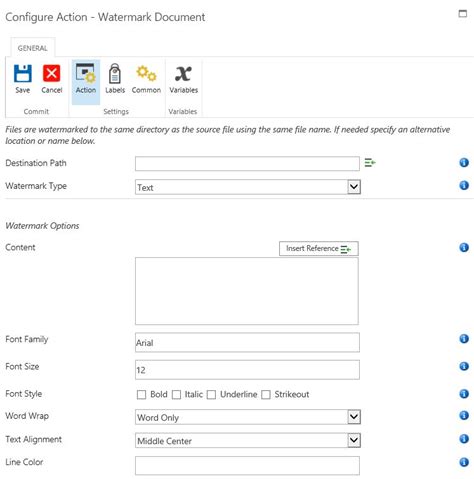
Task: Open the Variables icon
Action: coord(183,74)
